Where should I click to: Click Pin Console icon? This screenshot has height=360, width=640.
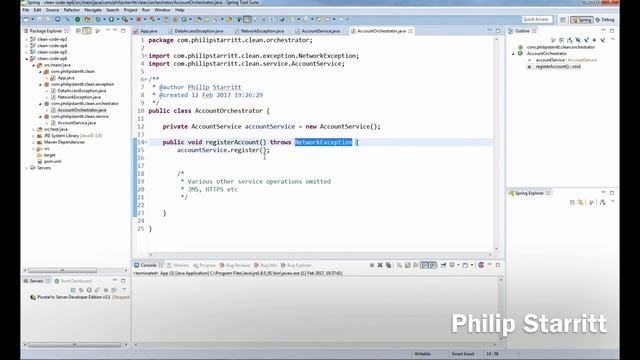443,265
